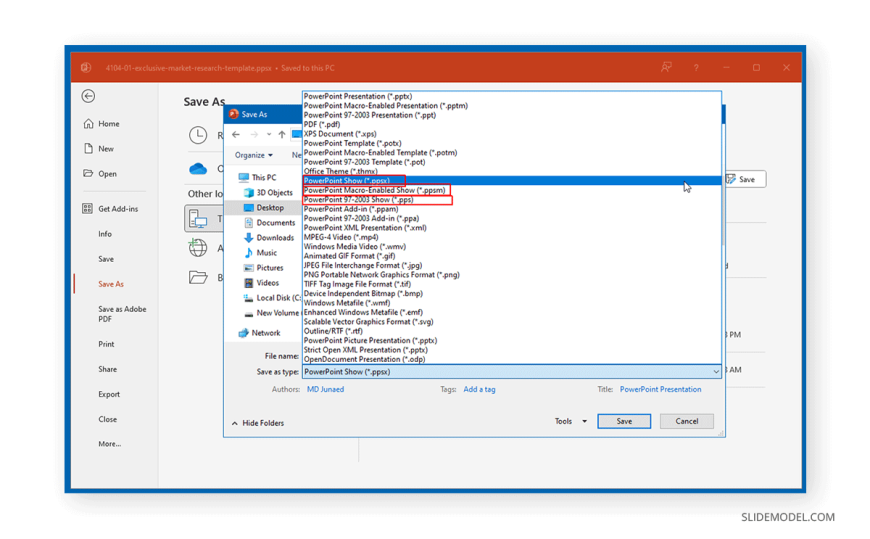Click the up-folder arrow in dialog
870x539 pixels.
pos(282,134)
